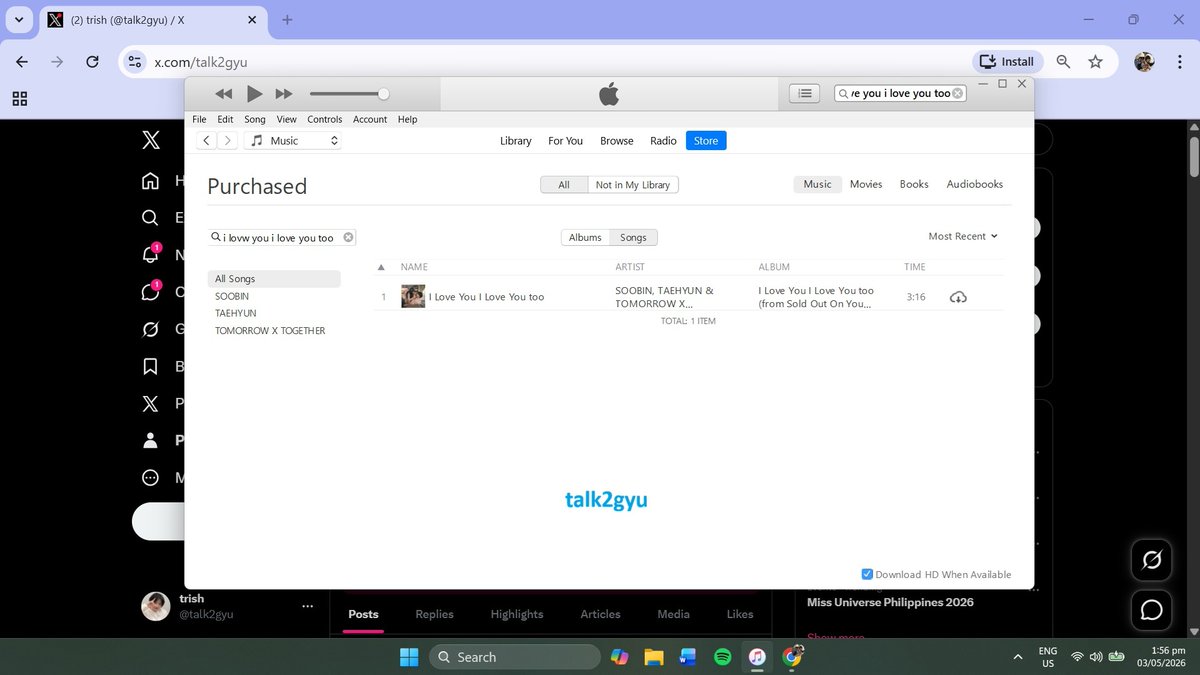Viewport: 1200px width, 675px height.
Task: Select the Store tab
Action: [x=706, y=141]
